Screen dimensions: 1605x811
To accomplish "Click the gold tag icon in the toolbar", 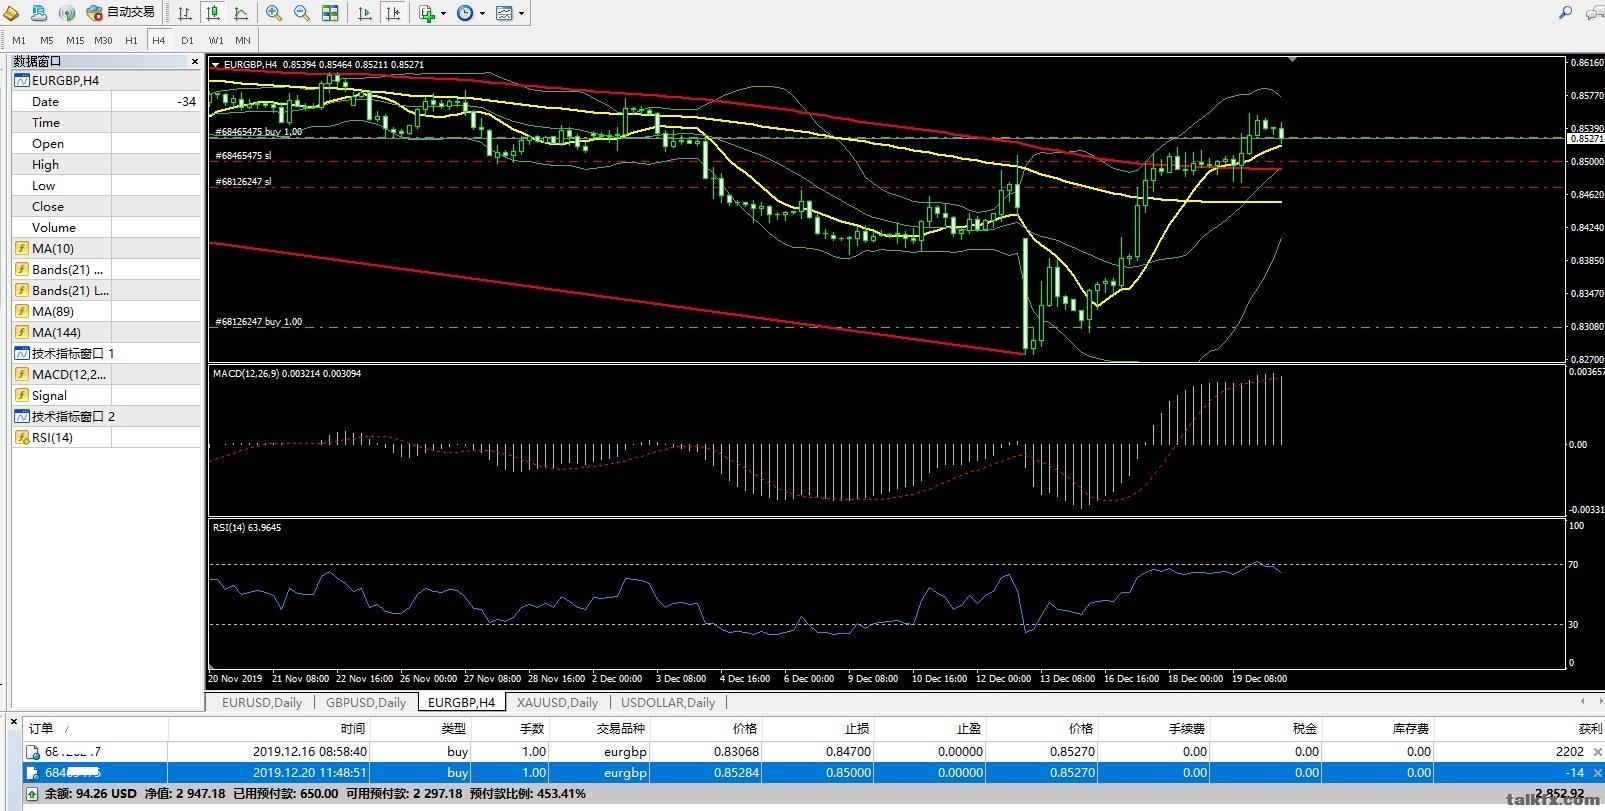I will [x=11, y=13].
